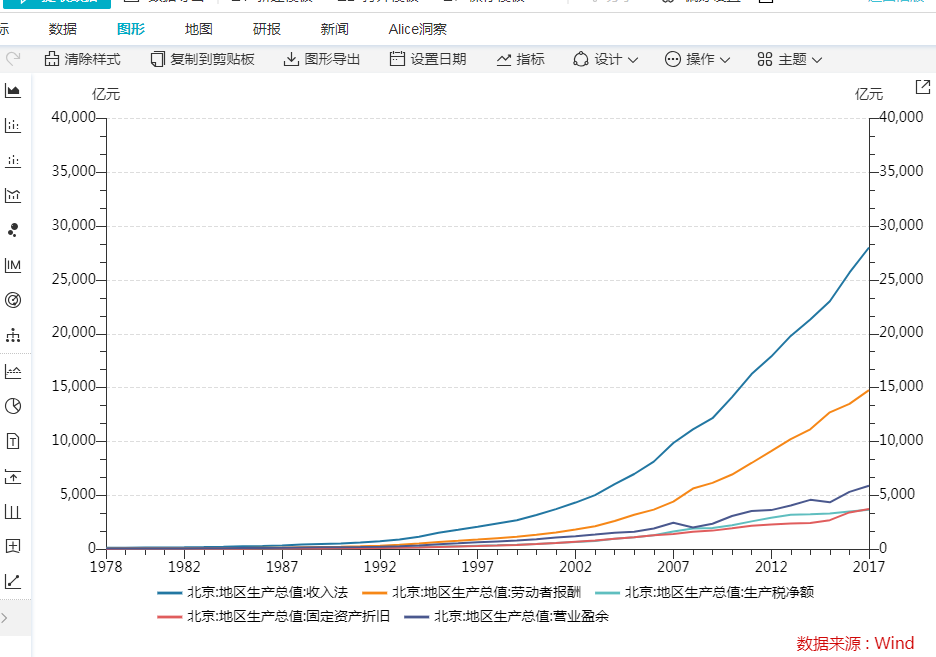Viewport: 936px width, 657px height.
Task: Click 清除样式 to clear styles
Action: (x=82, y=59)
